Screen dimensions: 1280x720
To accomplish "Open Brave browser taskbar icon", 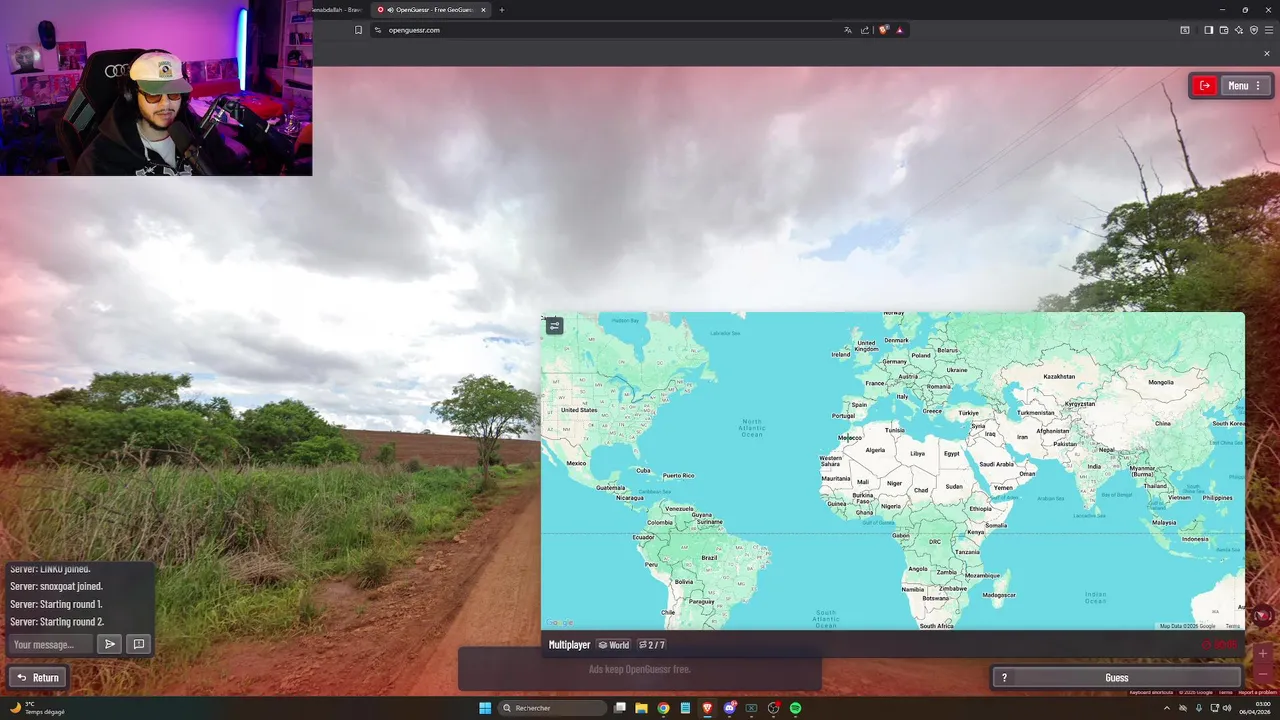I will [x=707, y=708].
